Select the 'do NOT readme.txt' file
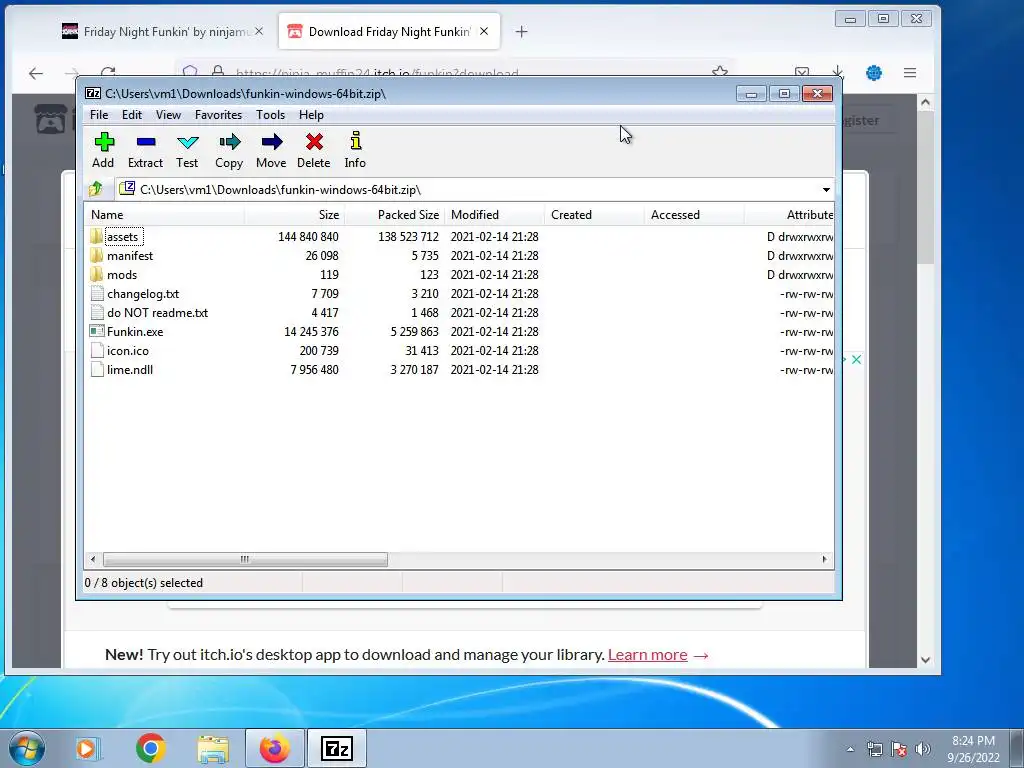1024x768 pixels. pyautogui.click(x=157, y=312)
